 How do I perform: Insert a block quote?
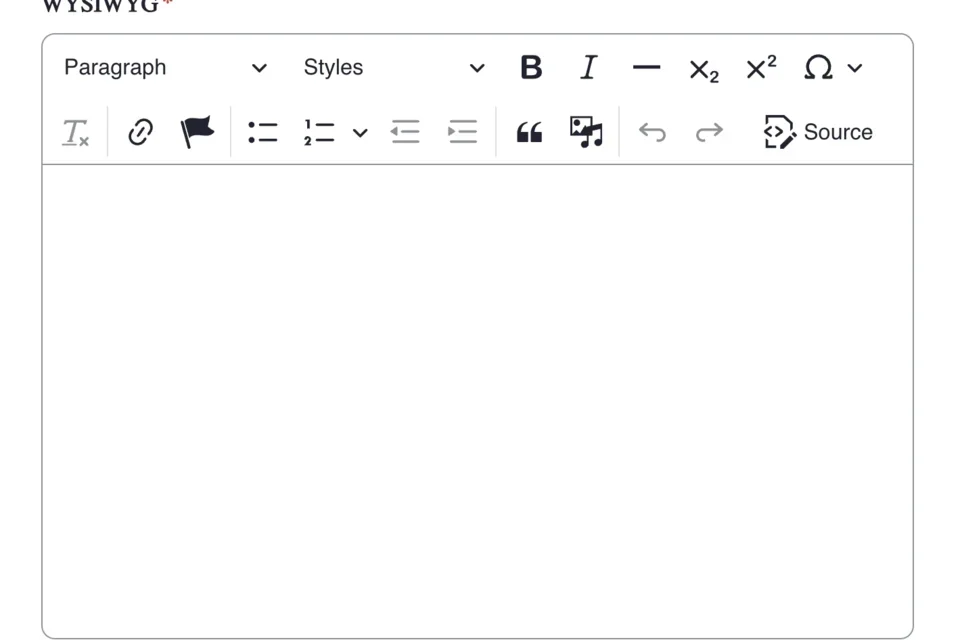[529, 131]
